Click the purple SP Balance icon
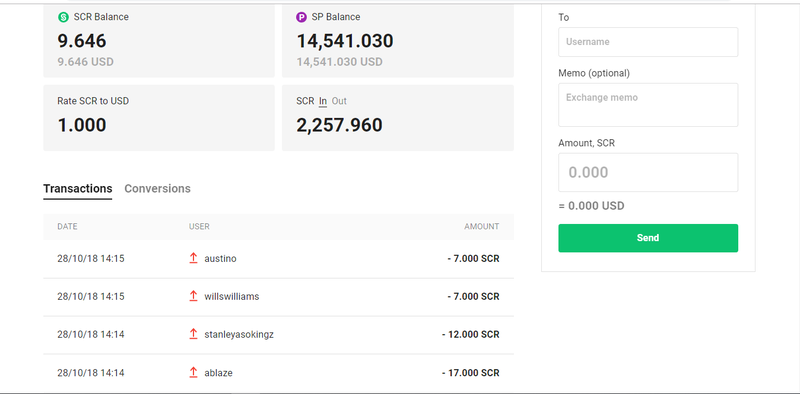The width and height of the screenshot is (800, 394). (302, 17)
